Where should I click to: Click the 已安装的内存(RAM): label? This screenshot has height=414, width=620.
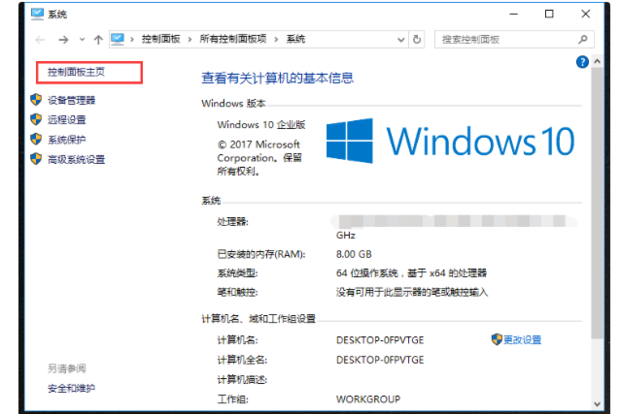(x=261, y=254)
